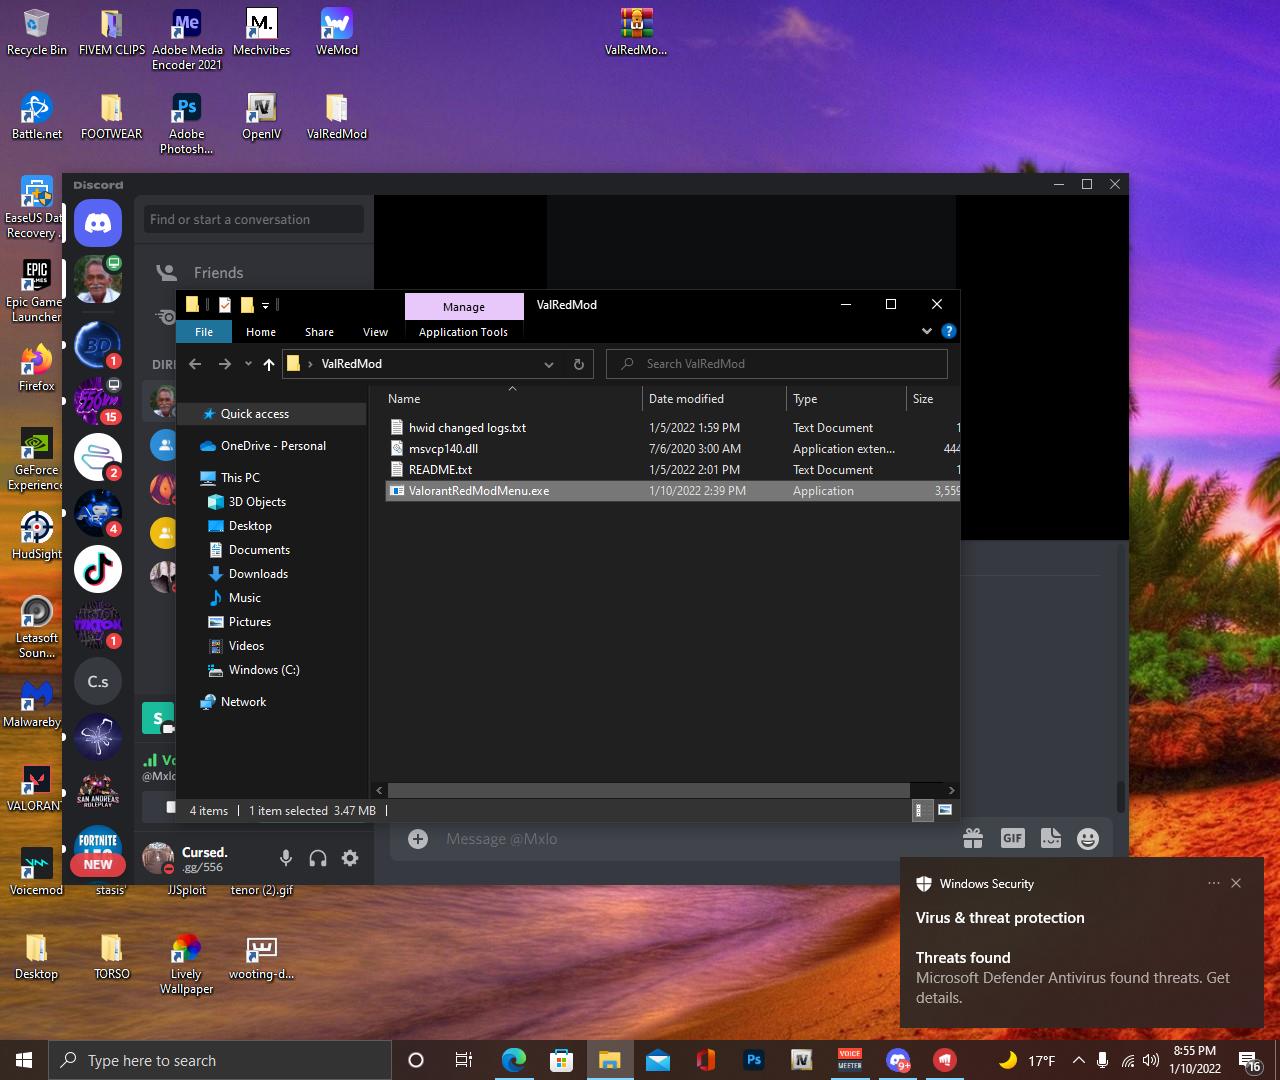This screenshot has width=1280, height=1080.
Task: Select the README.txt file
Action: pyautogui.click(x=440, y=470)
